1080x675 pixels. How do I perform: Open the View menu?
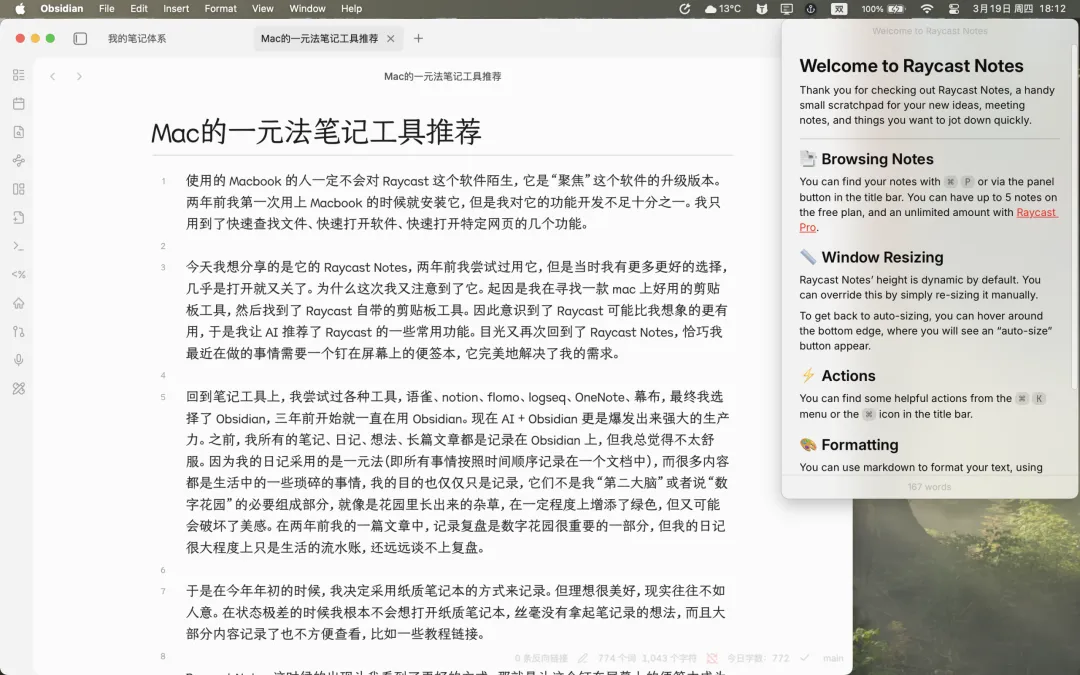tap(262, 9)
